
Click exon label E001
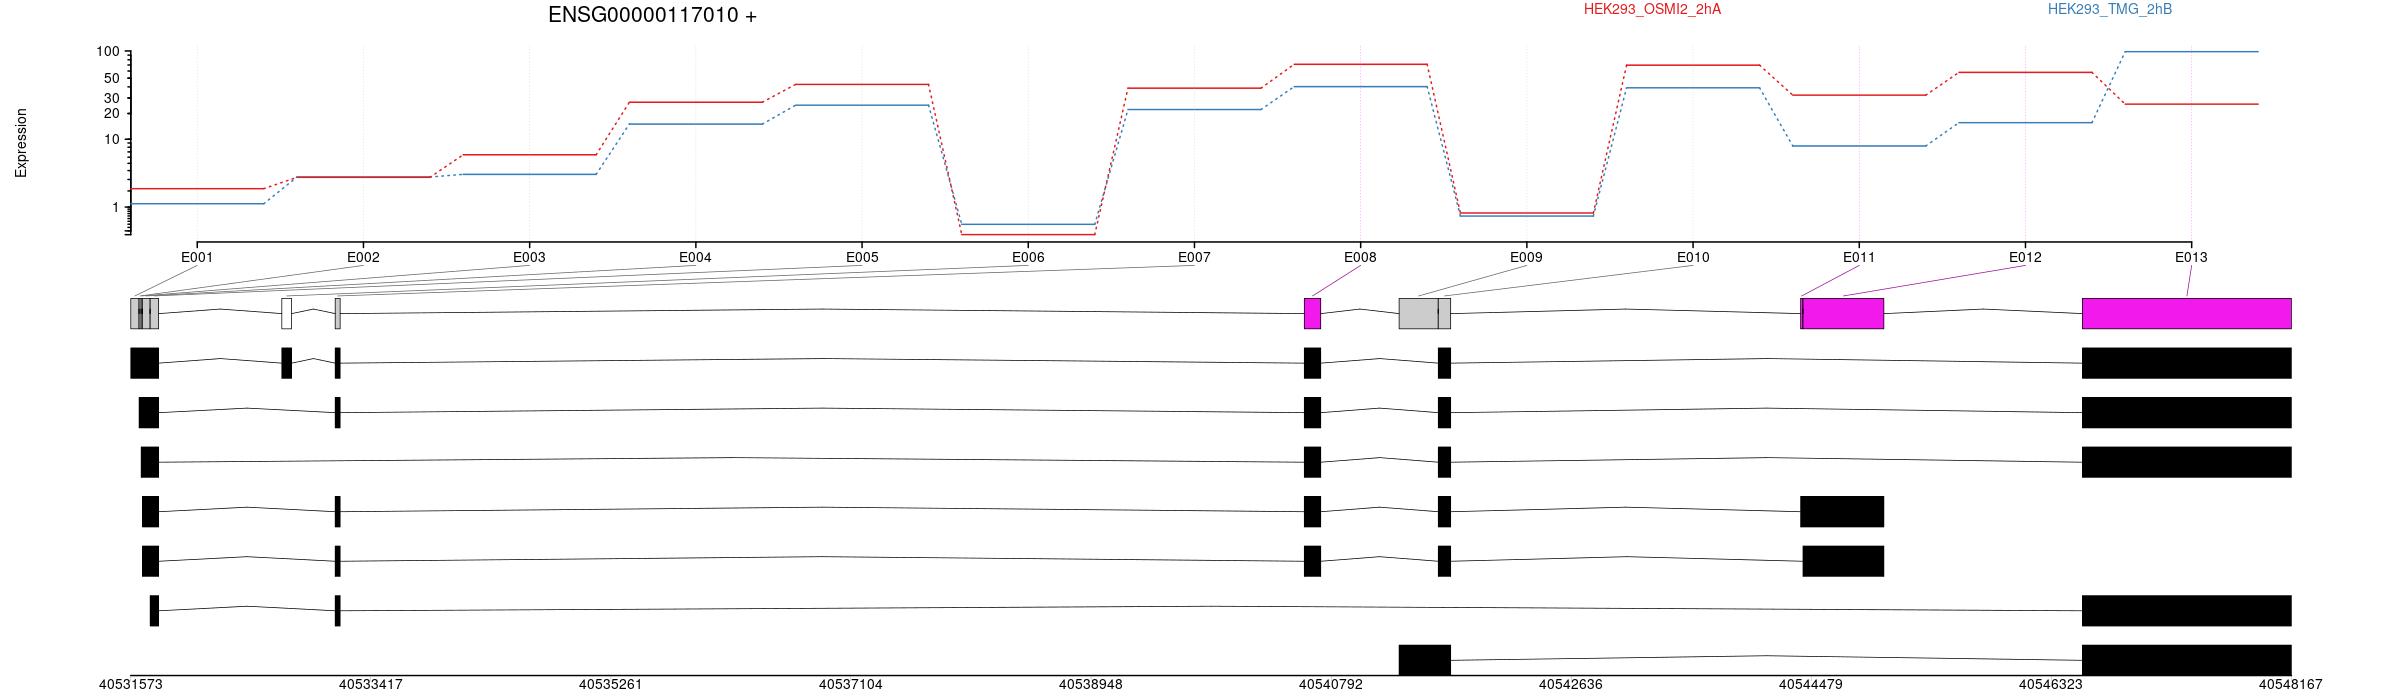click(x=197, y=257)
